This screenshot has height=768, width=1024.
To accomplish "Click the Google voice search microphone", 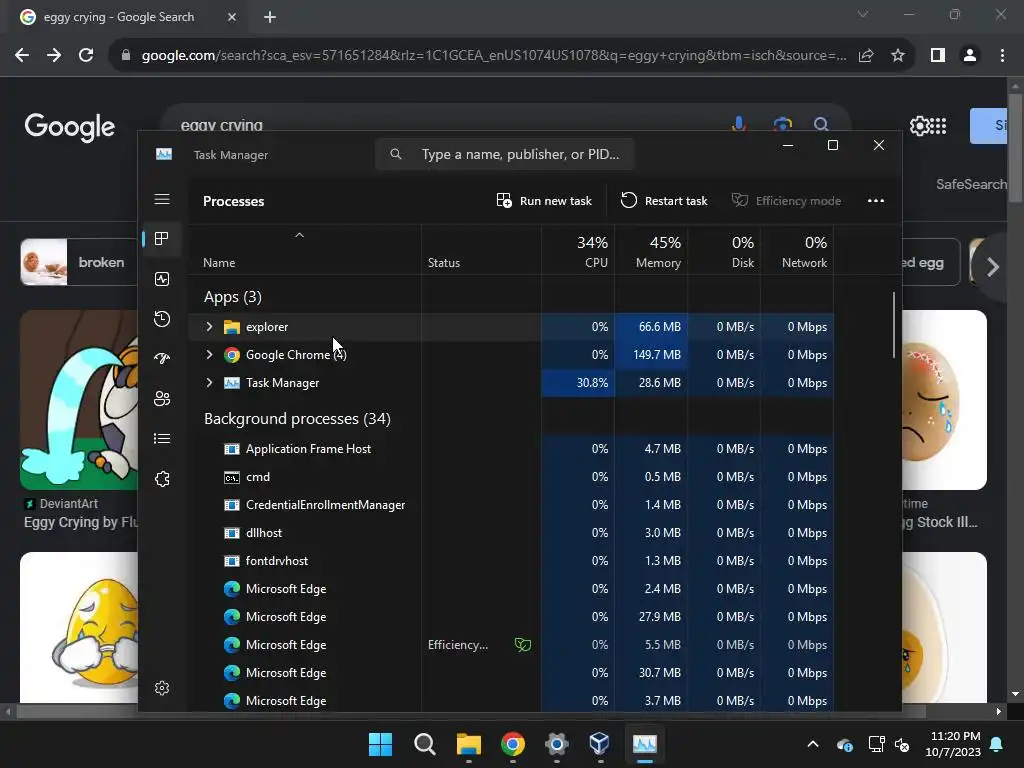I will pyautogui.click(x=739, y=123).
